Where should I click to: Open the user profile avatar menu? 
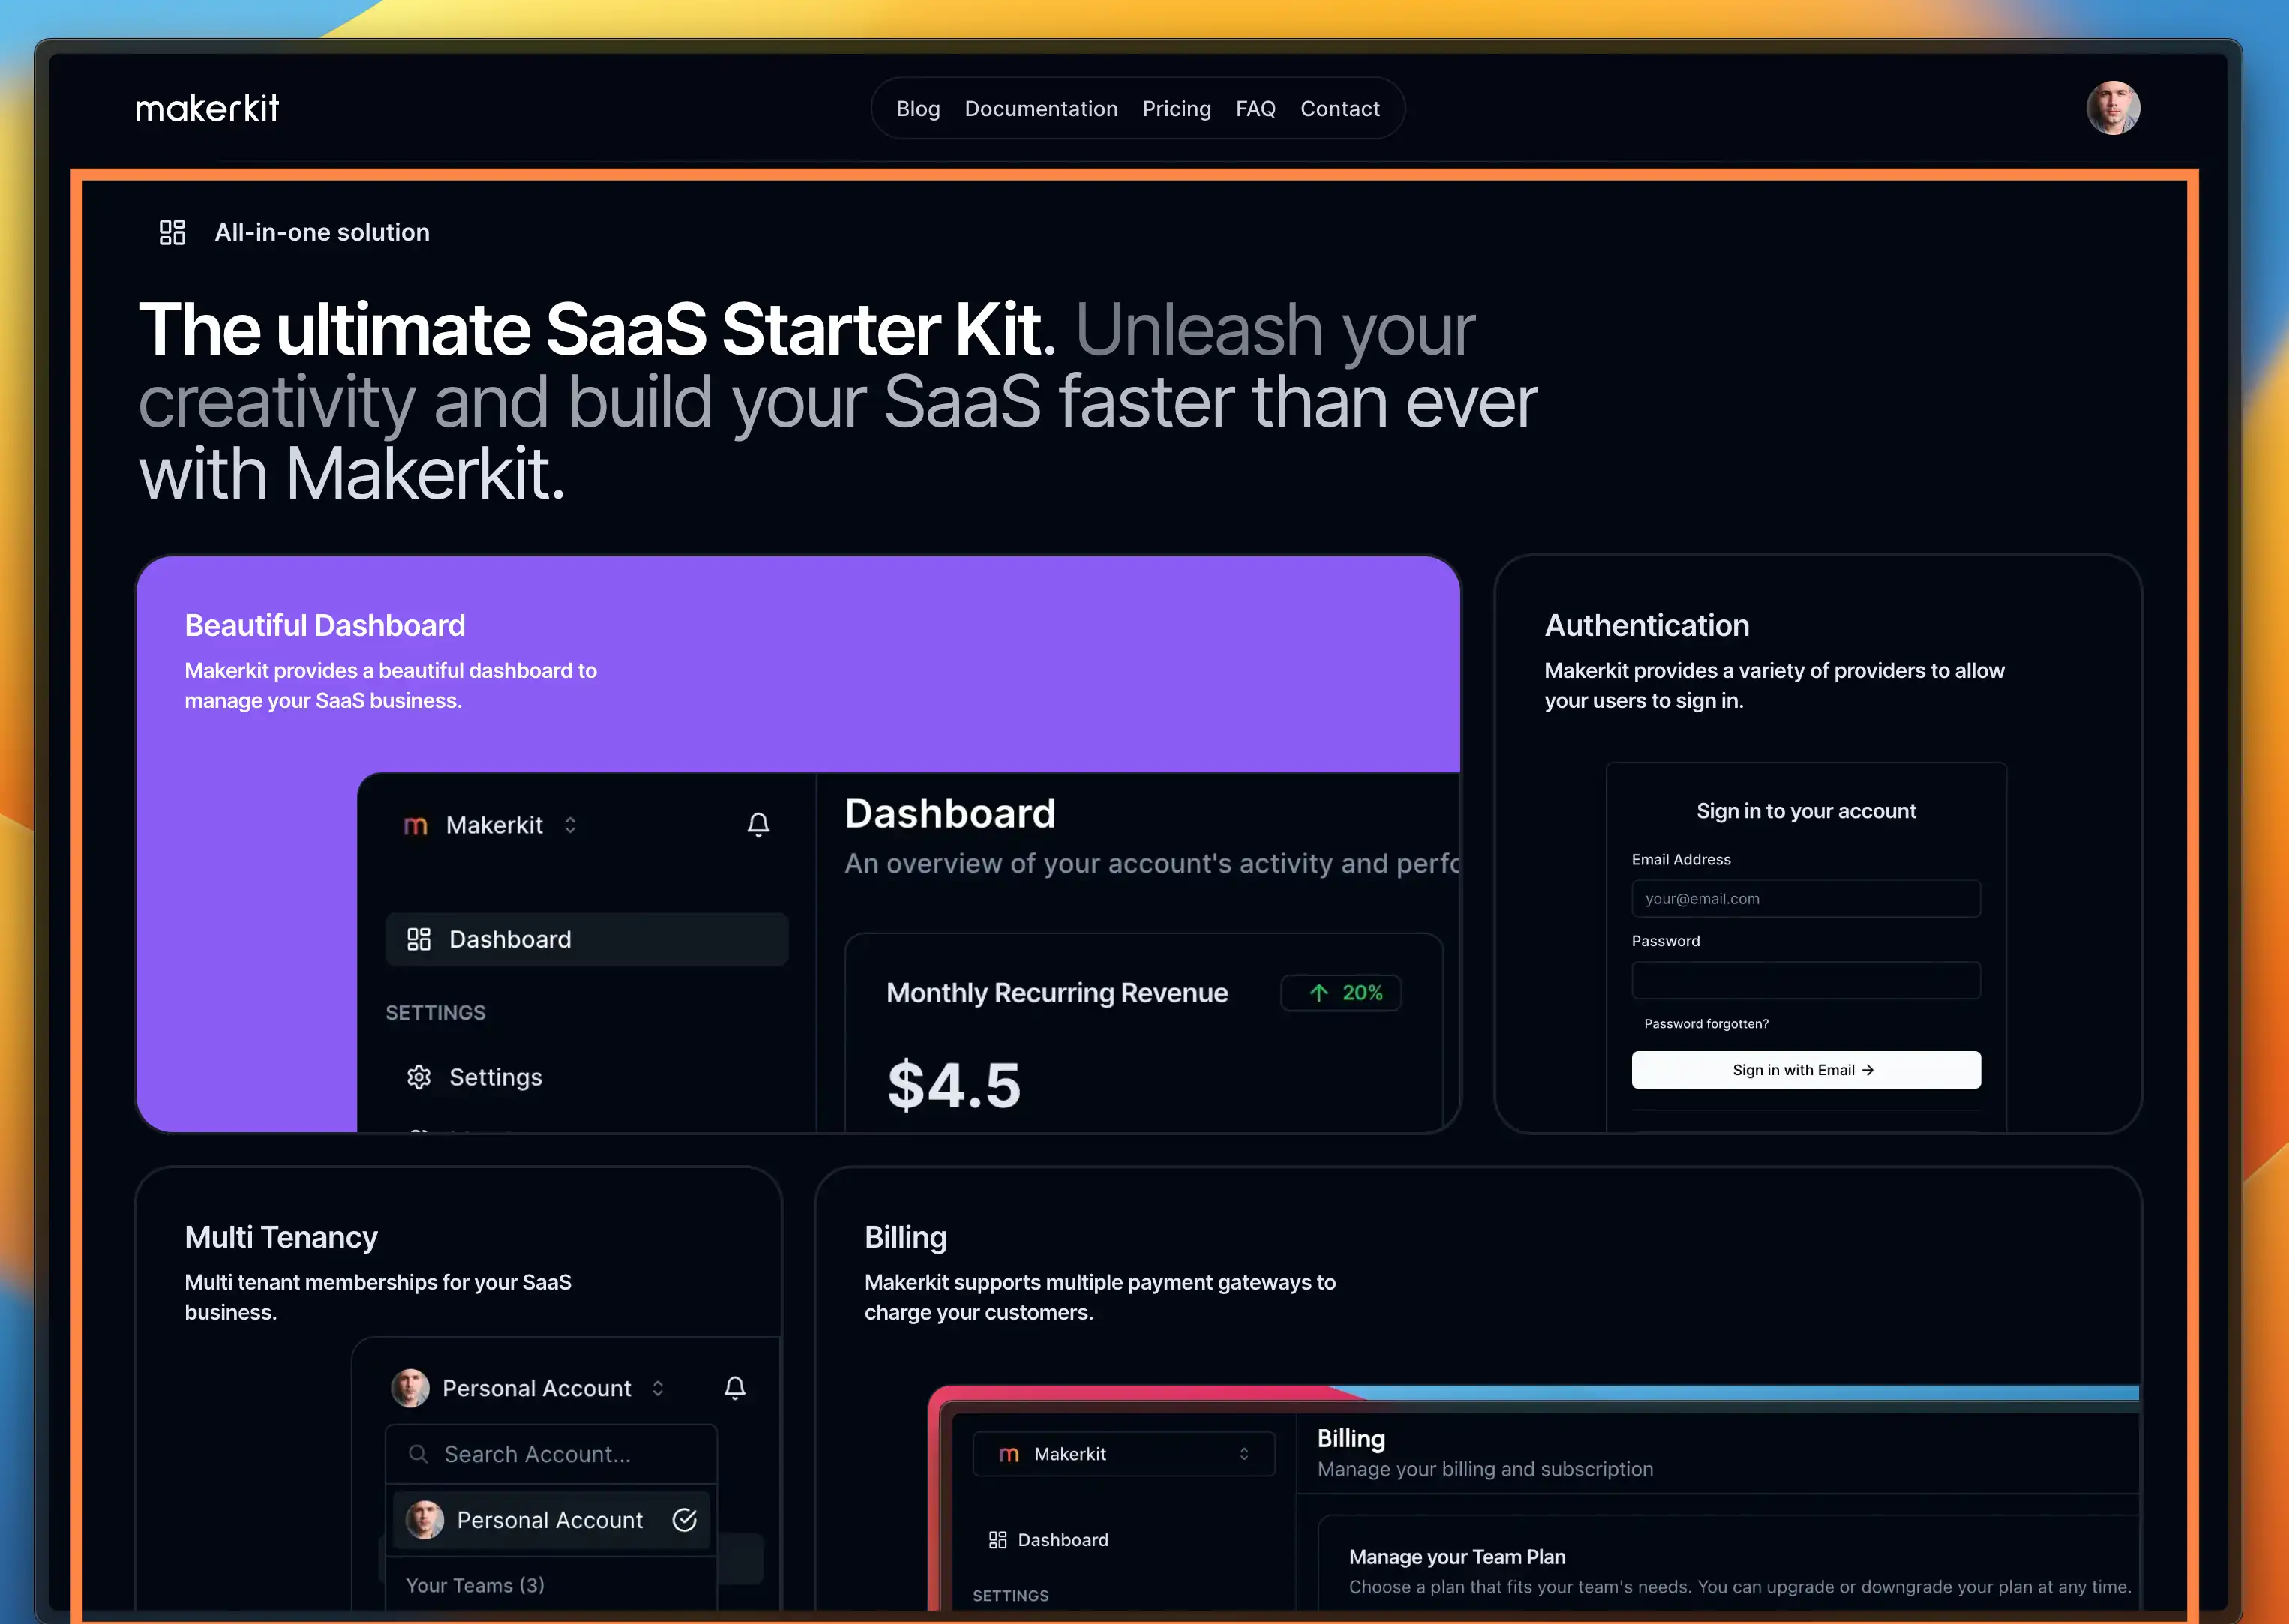pos(2112,108)
